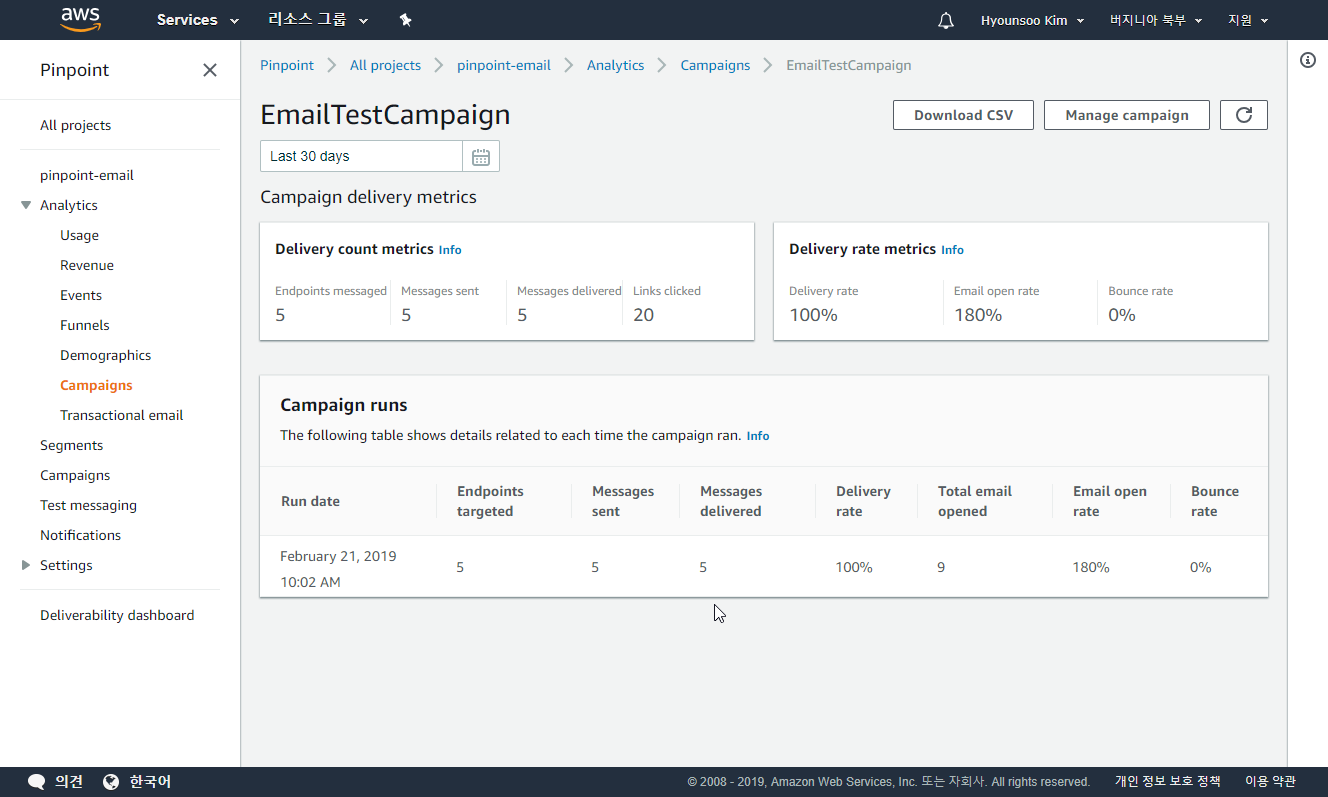Open the 지원 support menu
The image size is (1328, 797).
click(x=1248, y=20)
